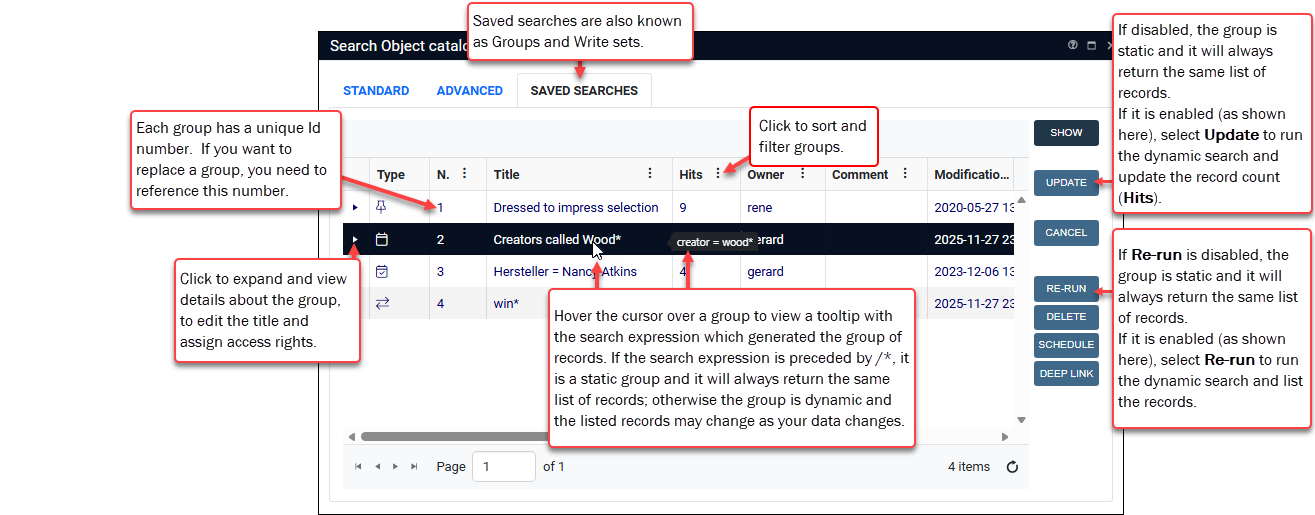Image resolution: width=1315 pixels, height=515 pixels.
Task: Go to the first page in pager
Action: [358, 466]
